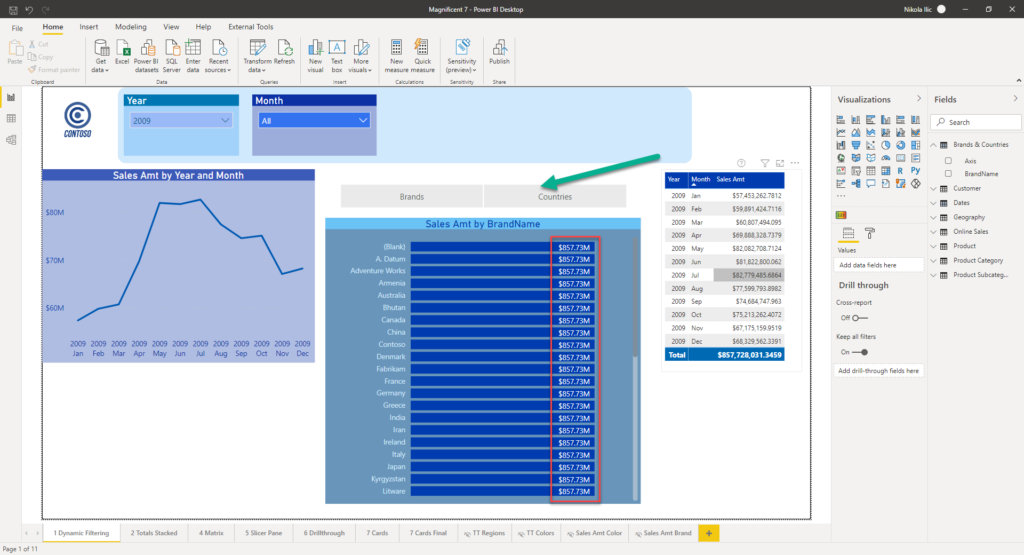Click the Month column header

[701, 179]
